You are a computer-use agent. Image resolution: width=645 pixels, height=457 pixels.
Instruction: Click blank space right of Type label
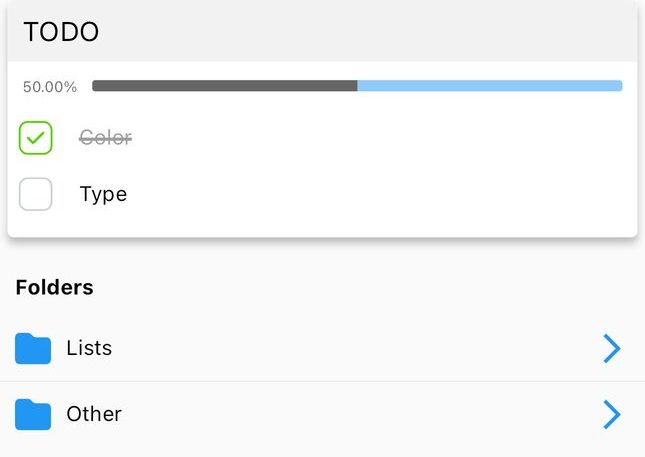[x=380, y=194]
